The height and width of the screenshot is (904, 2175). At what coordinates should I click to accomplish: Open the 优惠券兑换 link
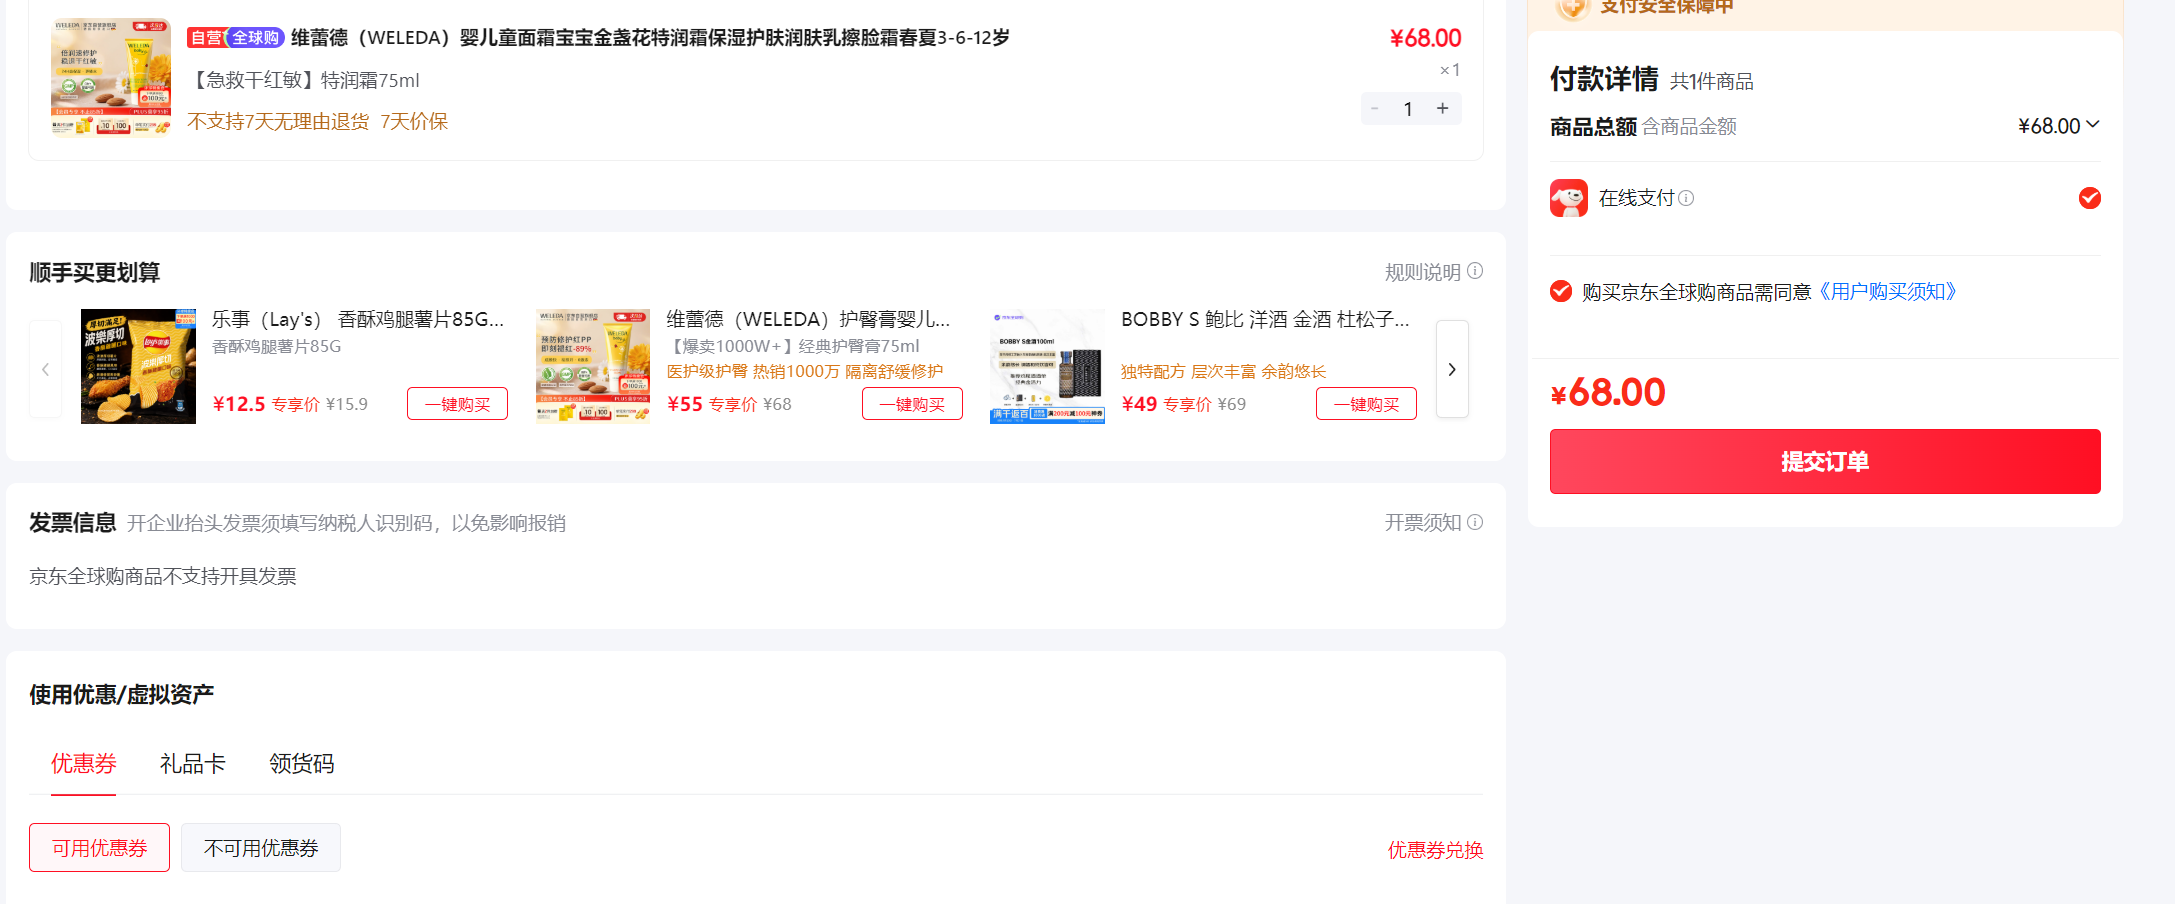tap(1435, 850)
